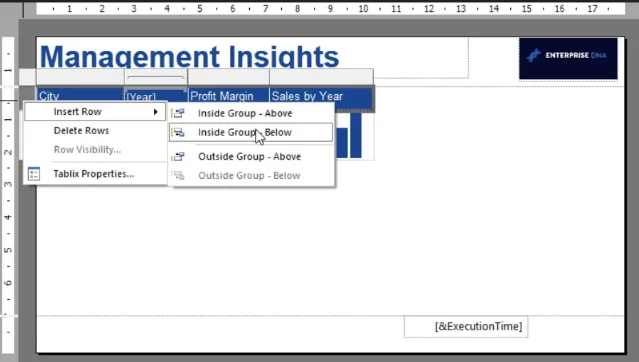This screenshot has height=362, width=639.
Task: Click the Outside Group - Above icon
Action: 178,157
